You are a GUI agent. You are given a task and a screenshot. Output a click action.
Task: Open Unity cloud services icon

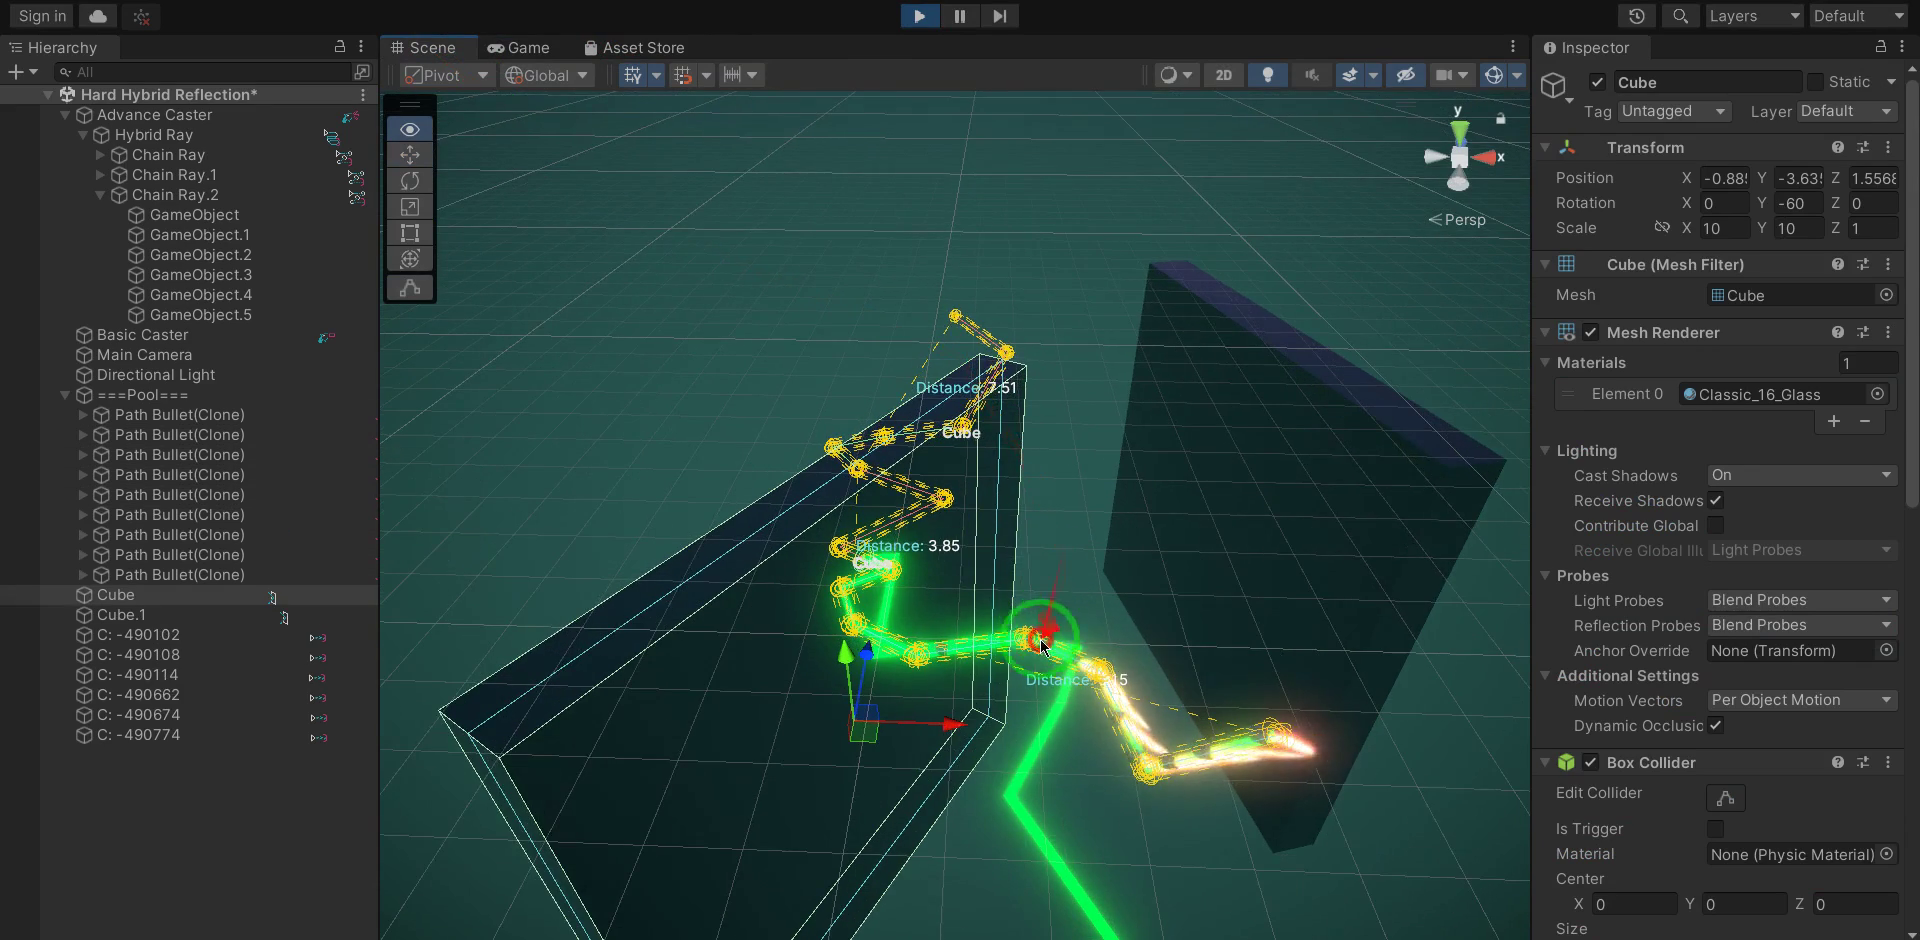[98, 16]
